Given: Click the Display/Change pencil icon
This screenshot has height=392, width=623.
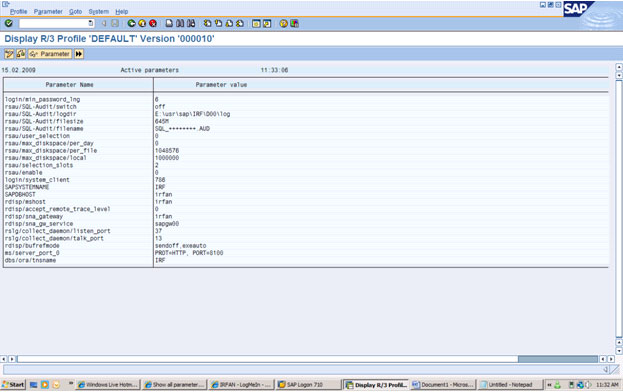Looking at the screenshot, I should 9,54.
